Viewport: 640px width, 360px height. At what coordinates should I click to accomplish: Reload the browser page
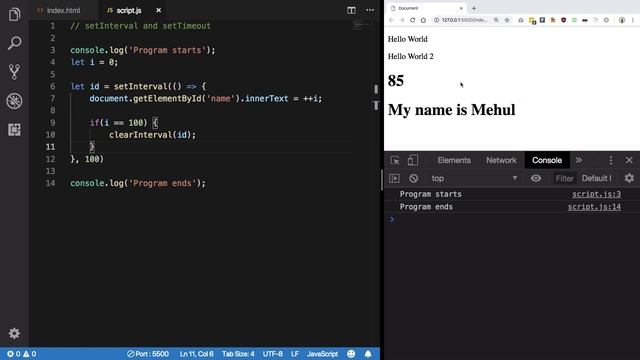pyautogui.click(x=413, y=20)
